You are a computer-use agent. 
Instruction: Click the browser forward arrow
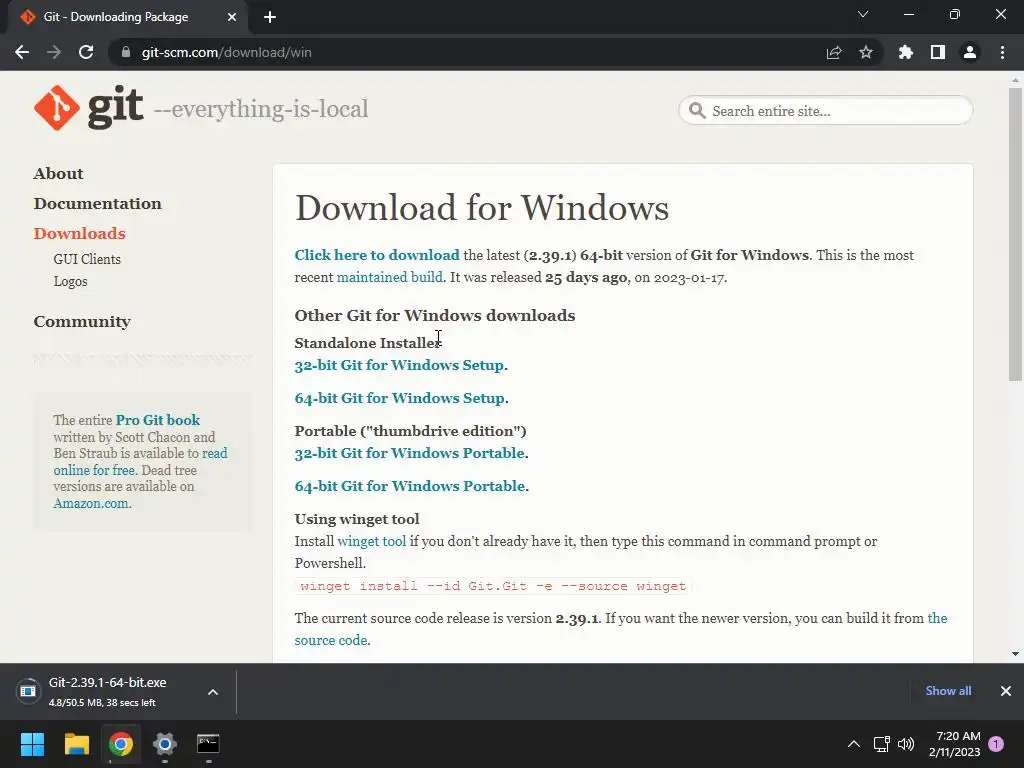click(x=54, y=52)
